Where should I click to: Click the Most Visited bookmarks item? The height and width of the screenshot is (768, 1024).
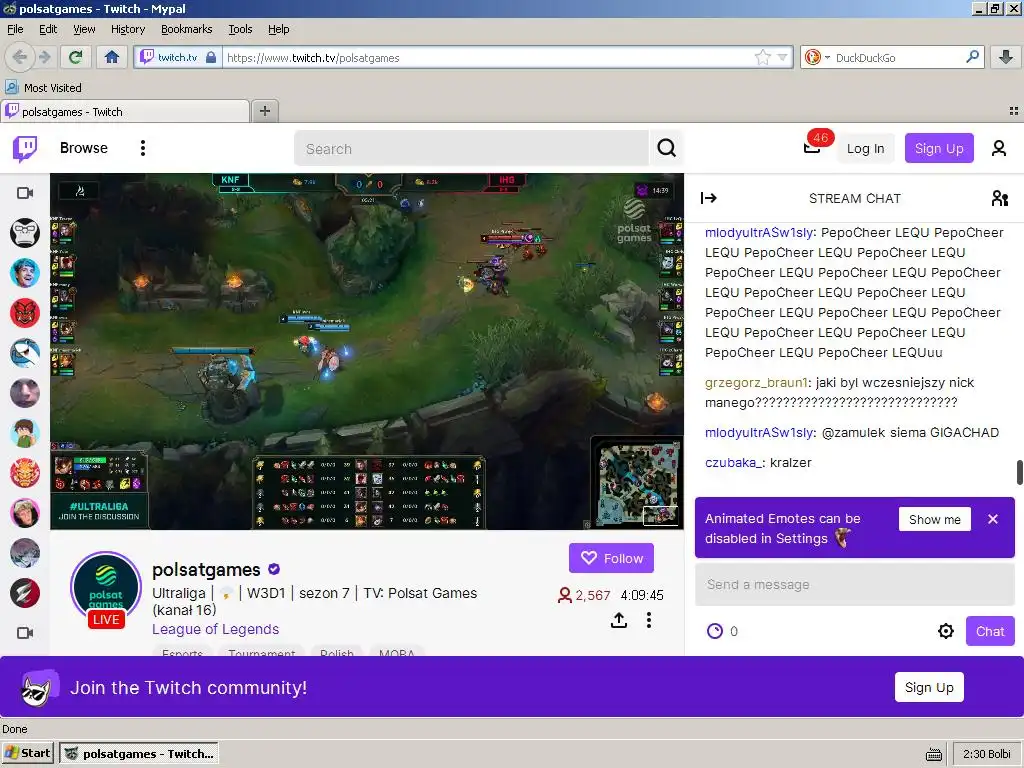(44, 88)
